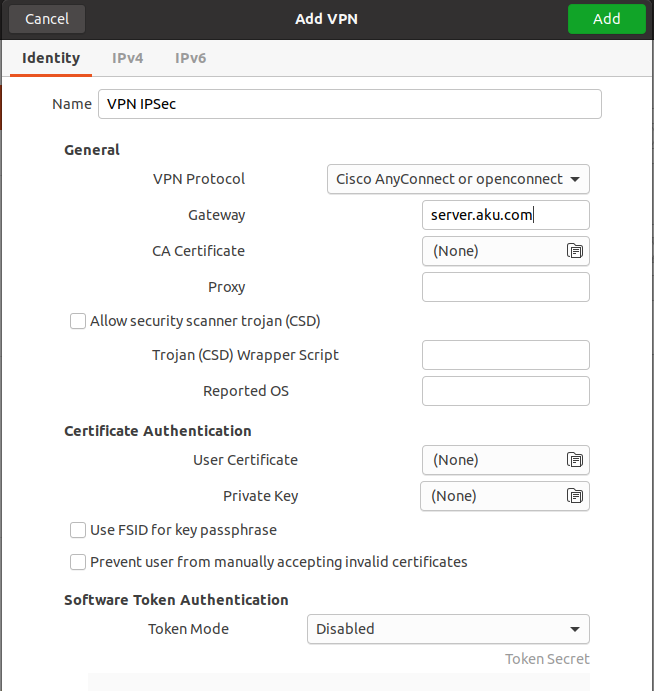The width and height of the screenshot is (654, 691).
Task: Check Prevent user from accepting invalid certificates
Action: [78, 562]
